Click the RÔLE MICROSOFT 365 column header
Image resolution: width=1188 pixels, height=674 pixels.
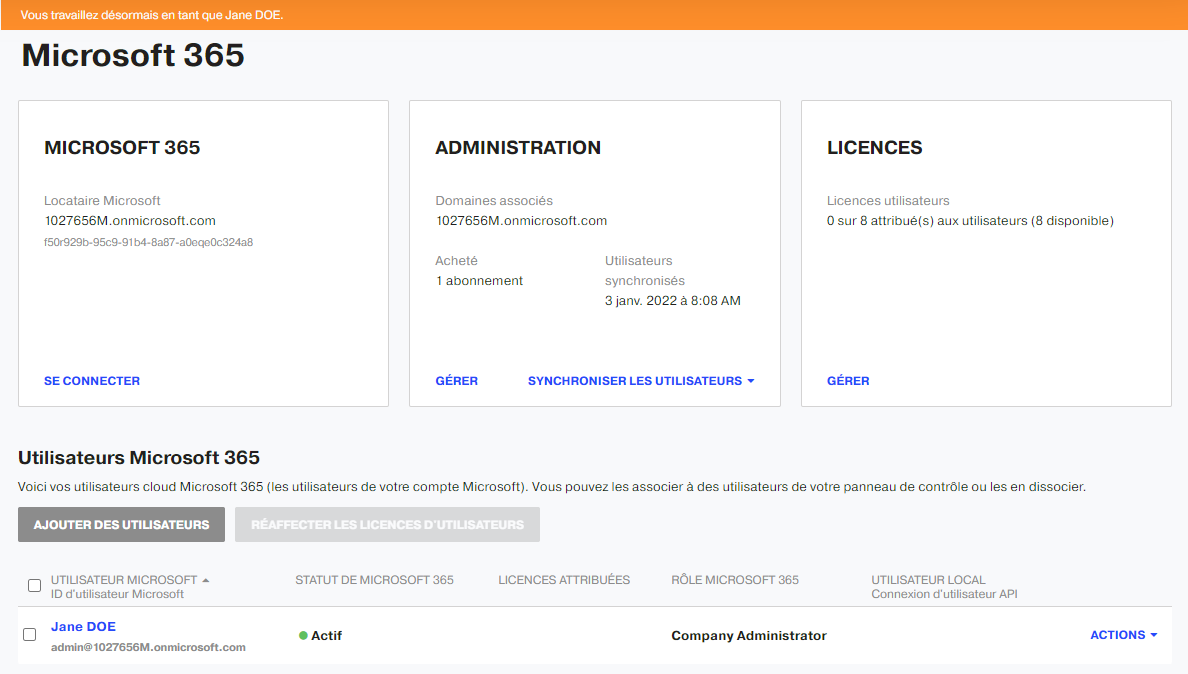point(735,580)
